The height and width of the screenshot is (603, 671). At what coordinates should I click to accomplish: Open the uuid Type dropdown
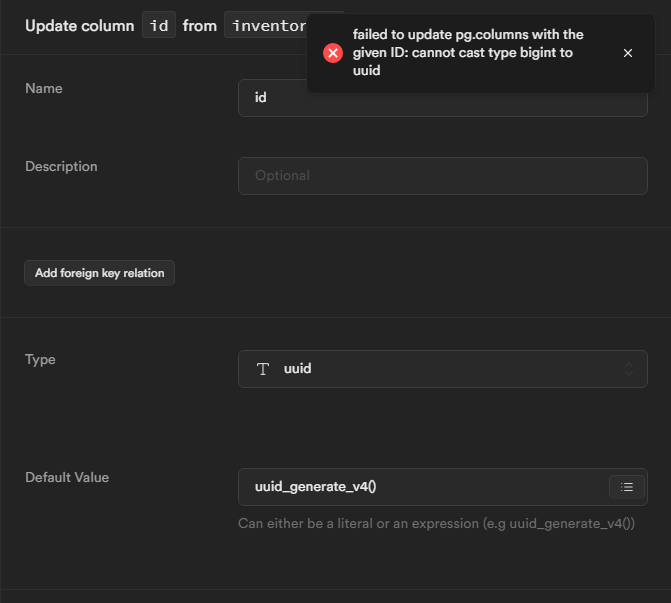[442, 369]
